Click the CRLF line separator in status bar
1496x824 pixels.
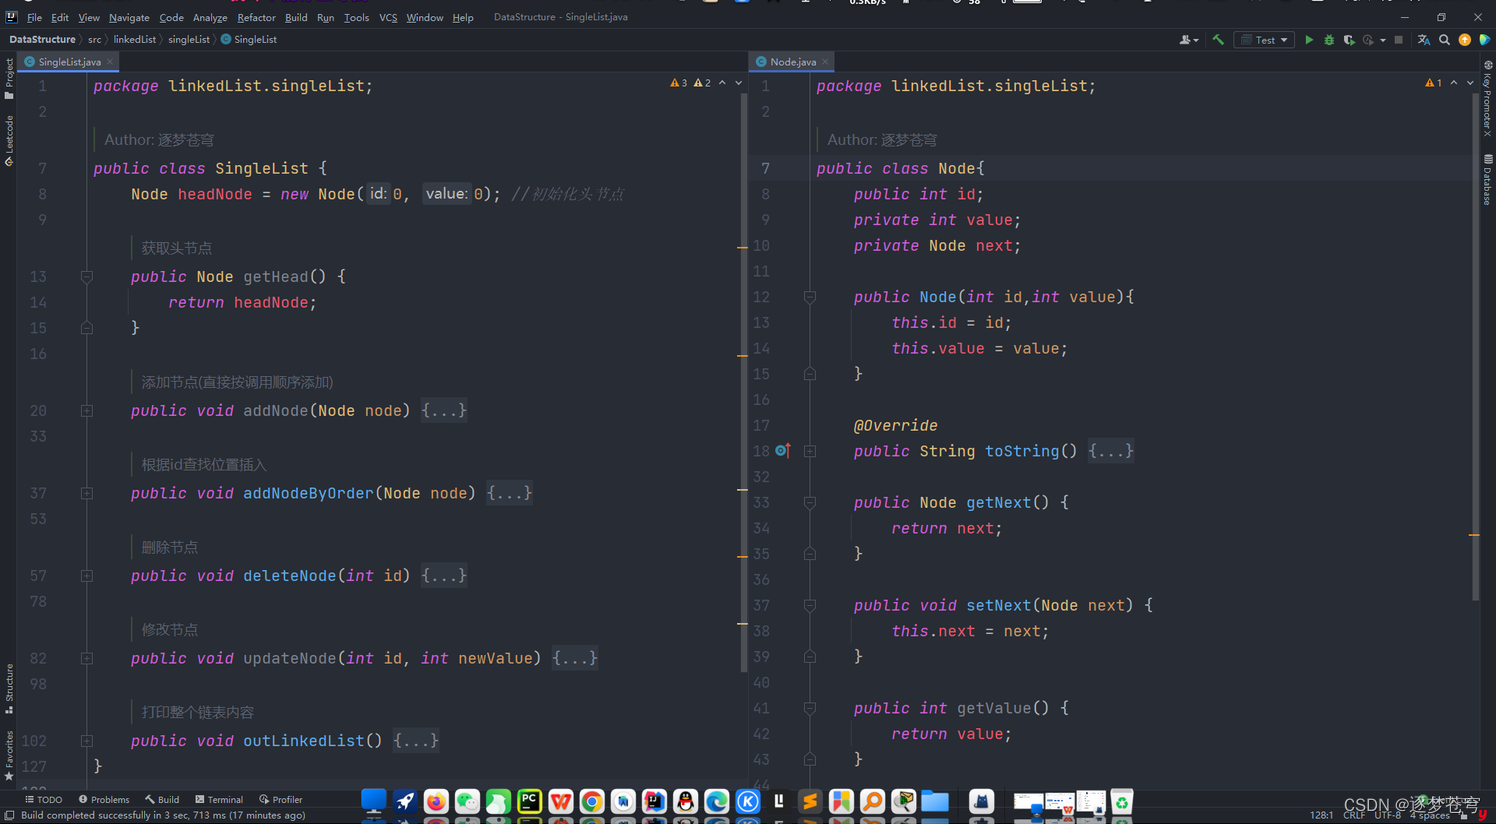point(1354,816)
